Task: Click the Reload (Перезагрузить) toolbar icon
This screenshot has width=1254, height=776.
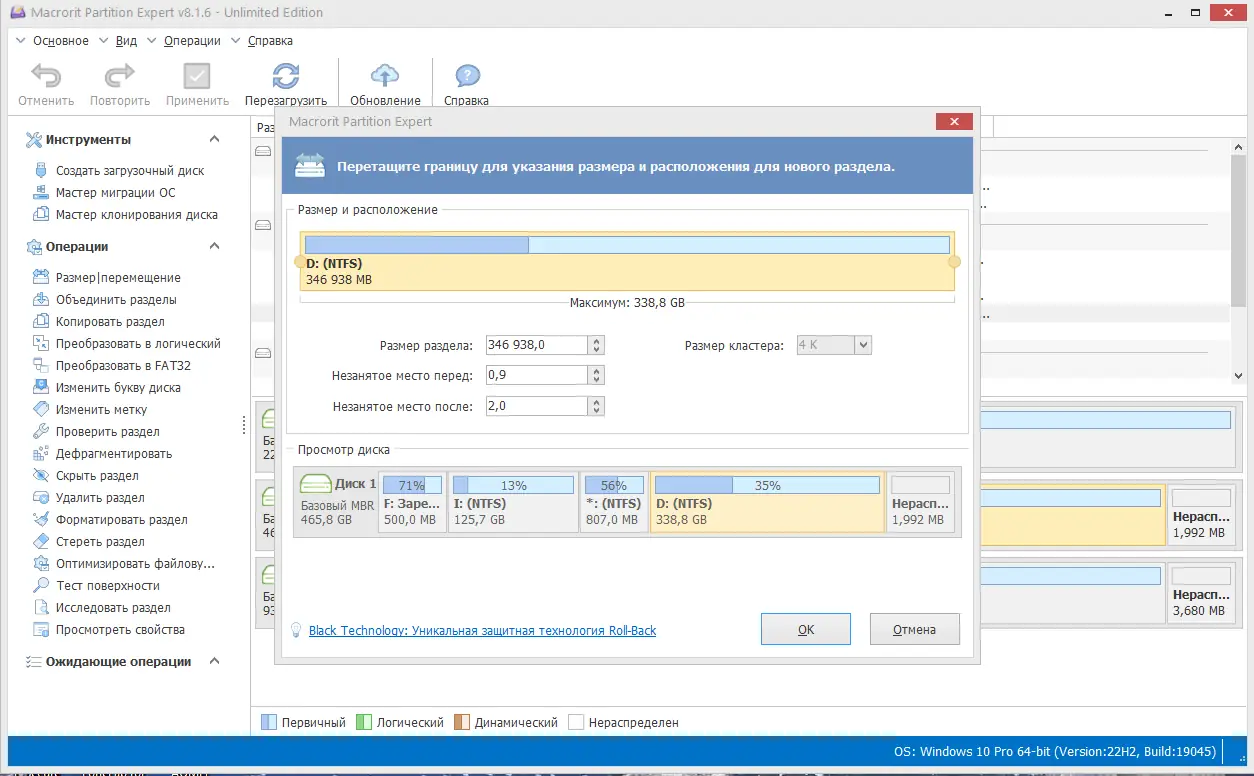Action: 286,76
